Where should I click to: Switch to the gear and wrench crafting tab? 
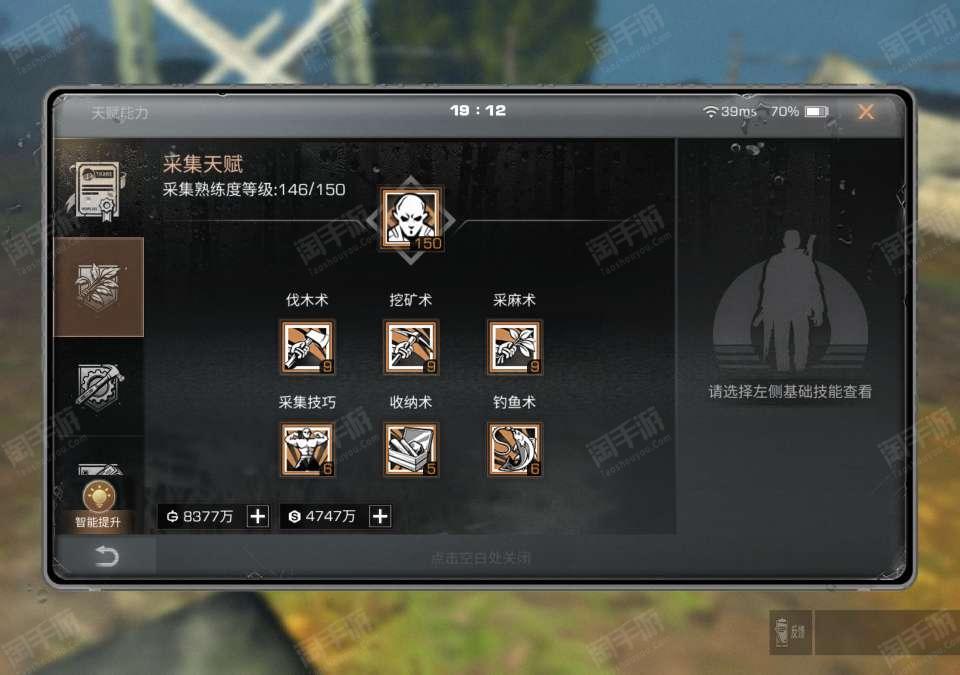[x=99, y=386]
